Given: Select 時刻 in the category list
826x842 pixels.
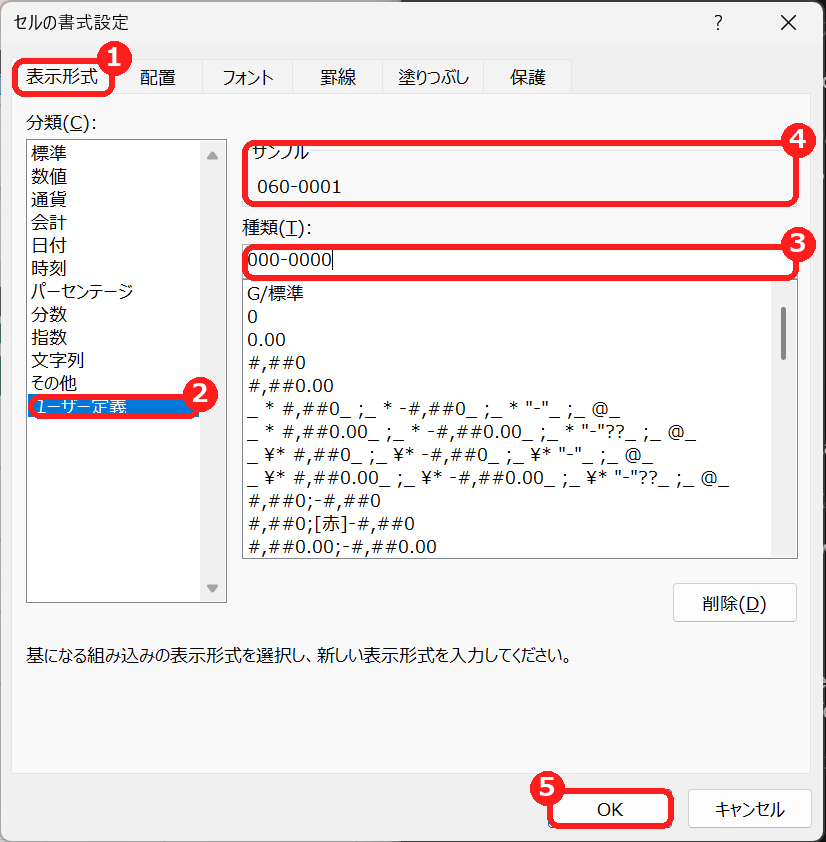Looking at the screenshot, I should tap(114, 268).
